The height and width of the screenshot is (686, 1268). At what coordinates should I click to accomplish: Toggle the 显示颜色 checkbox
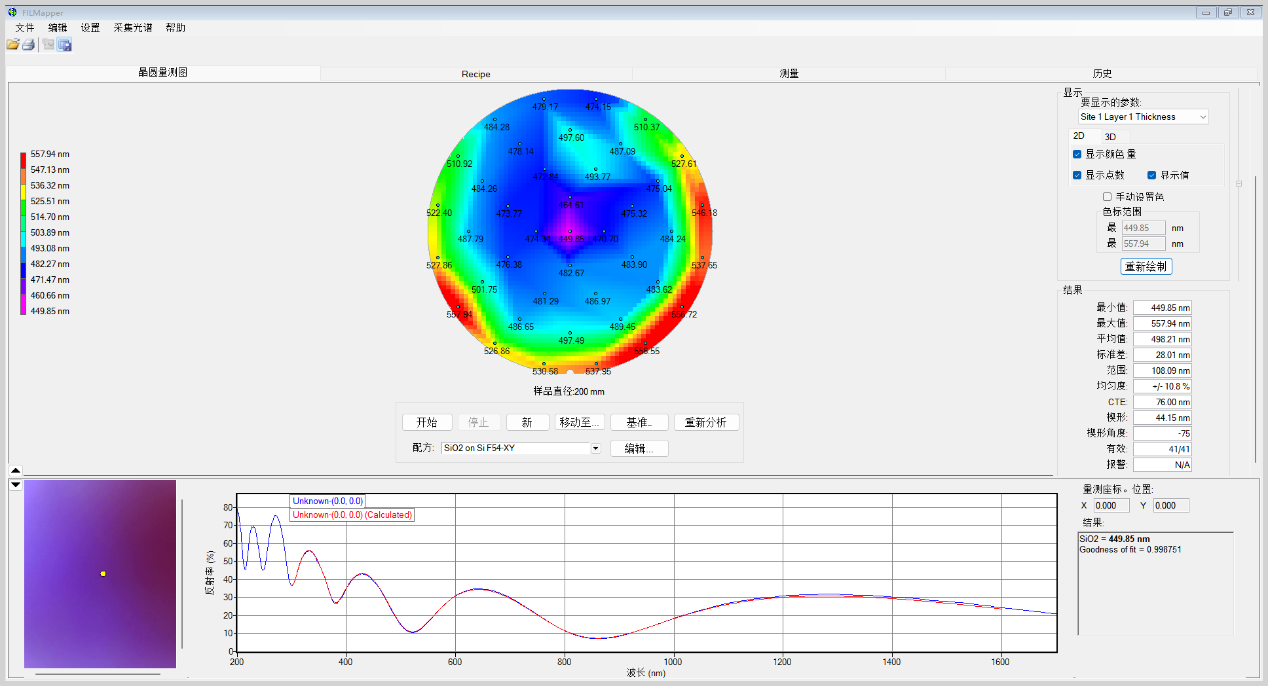tap(1077, 154)
